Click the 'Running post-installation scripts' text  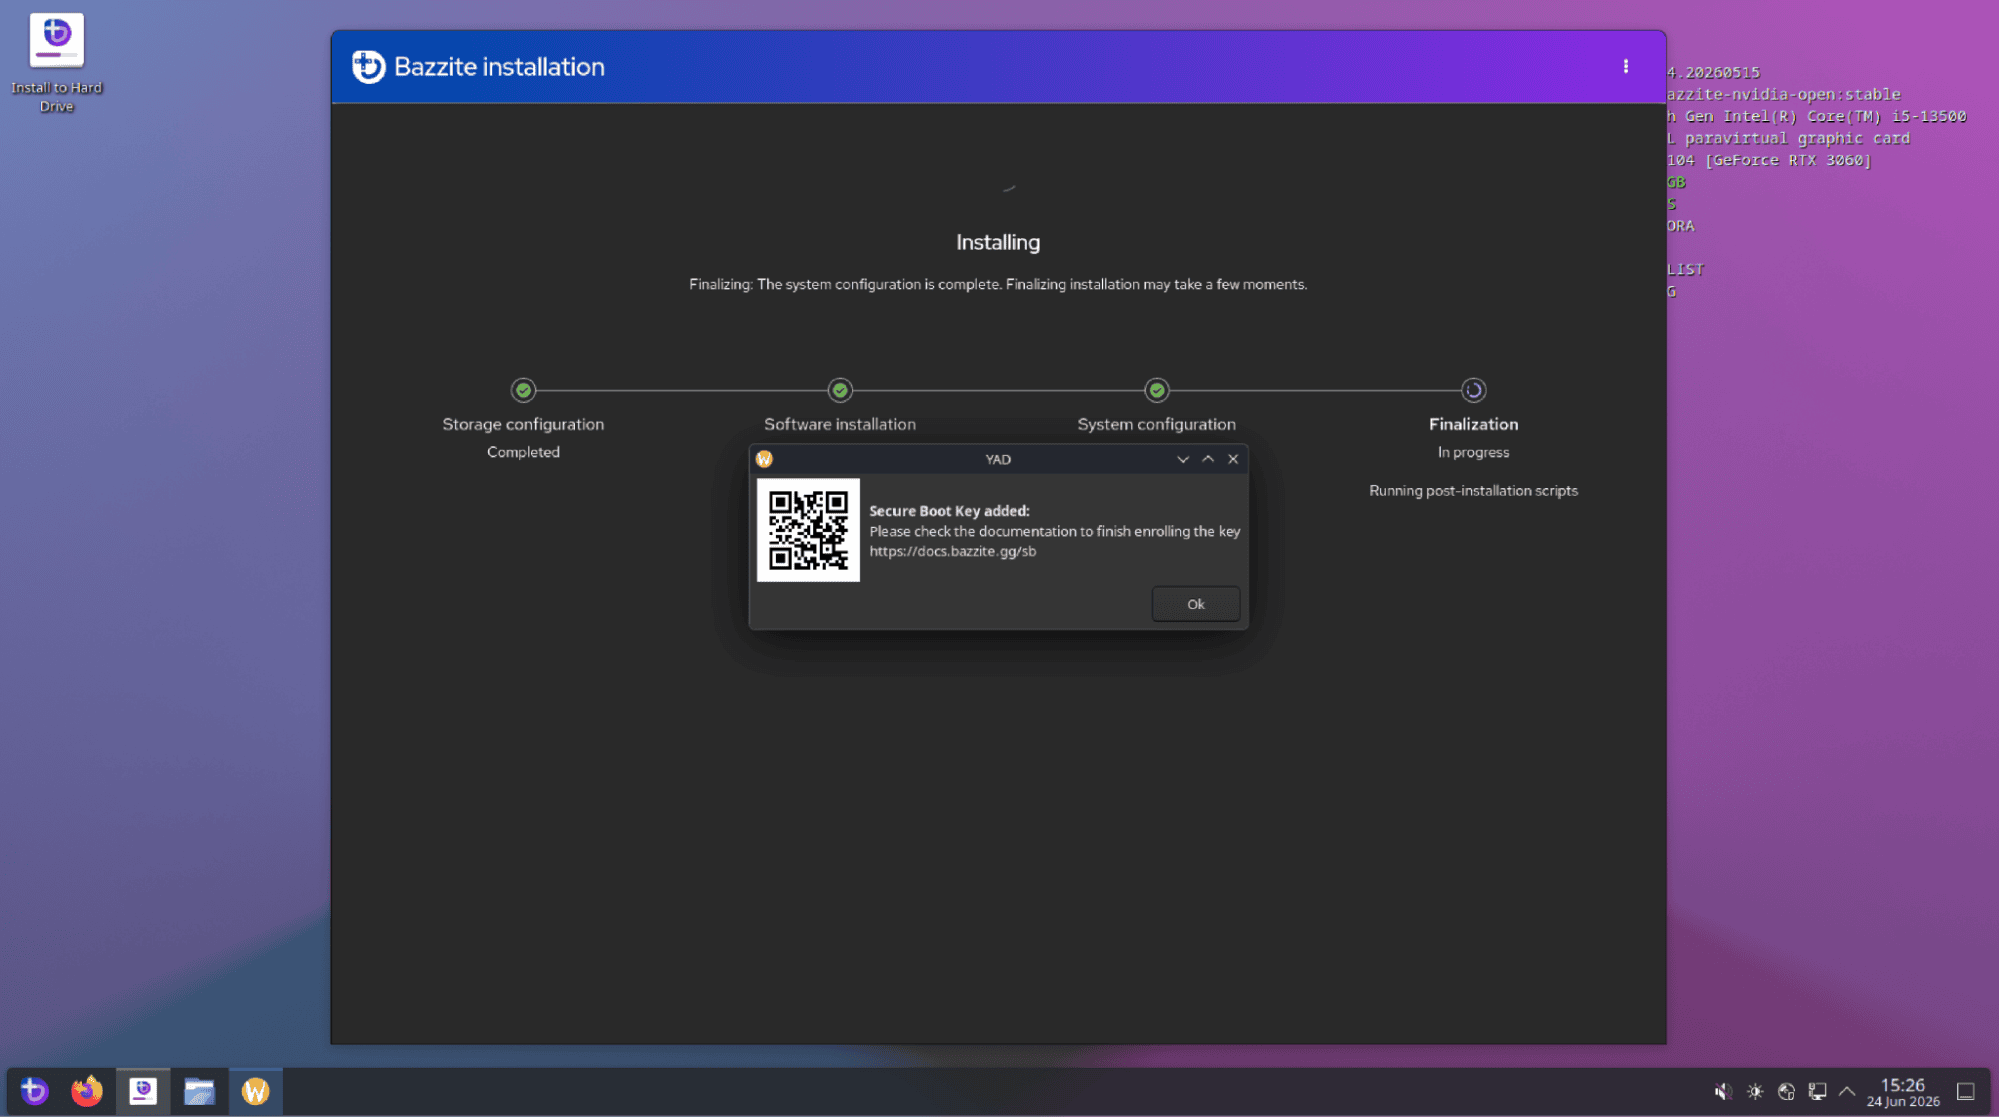click(1473, 490)
